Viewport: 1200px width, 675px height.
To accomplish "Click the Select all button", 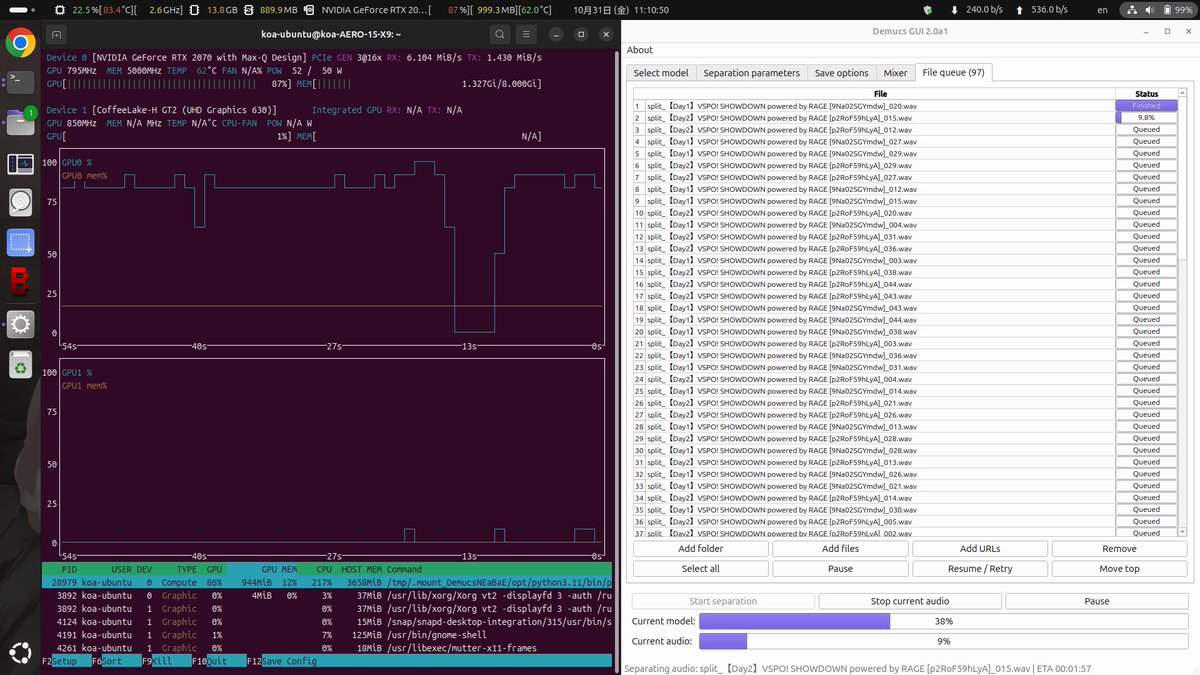I will click(701, 569).
